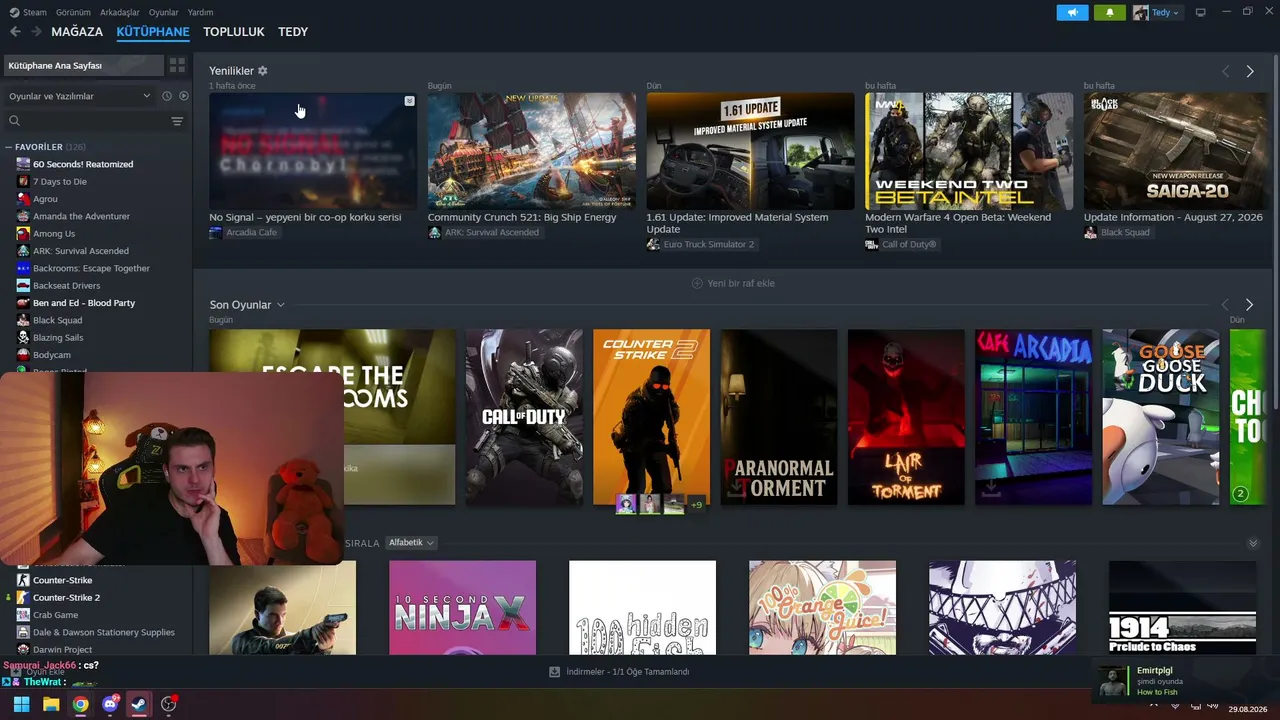
Task: Open the green notifications bell
Action: point(1109,12)
